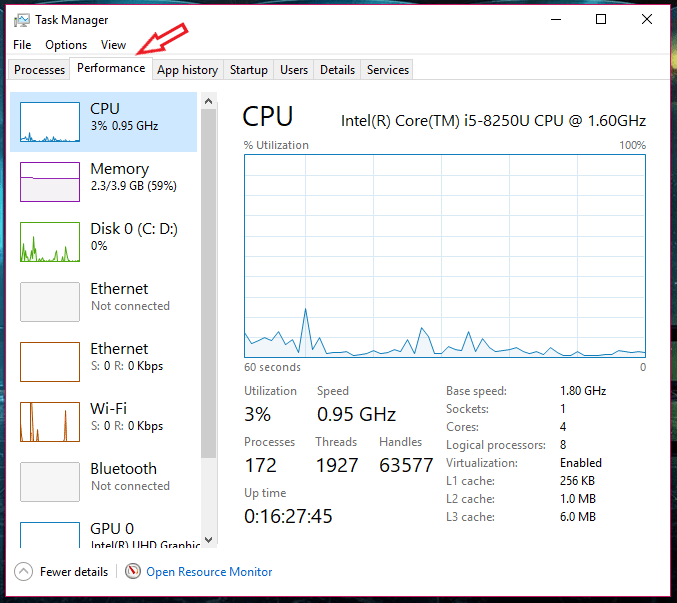Click the Fewer details button text
The width and height of the screenshot is (677, 603).
pos(74,572)
